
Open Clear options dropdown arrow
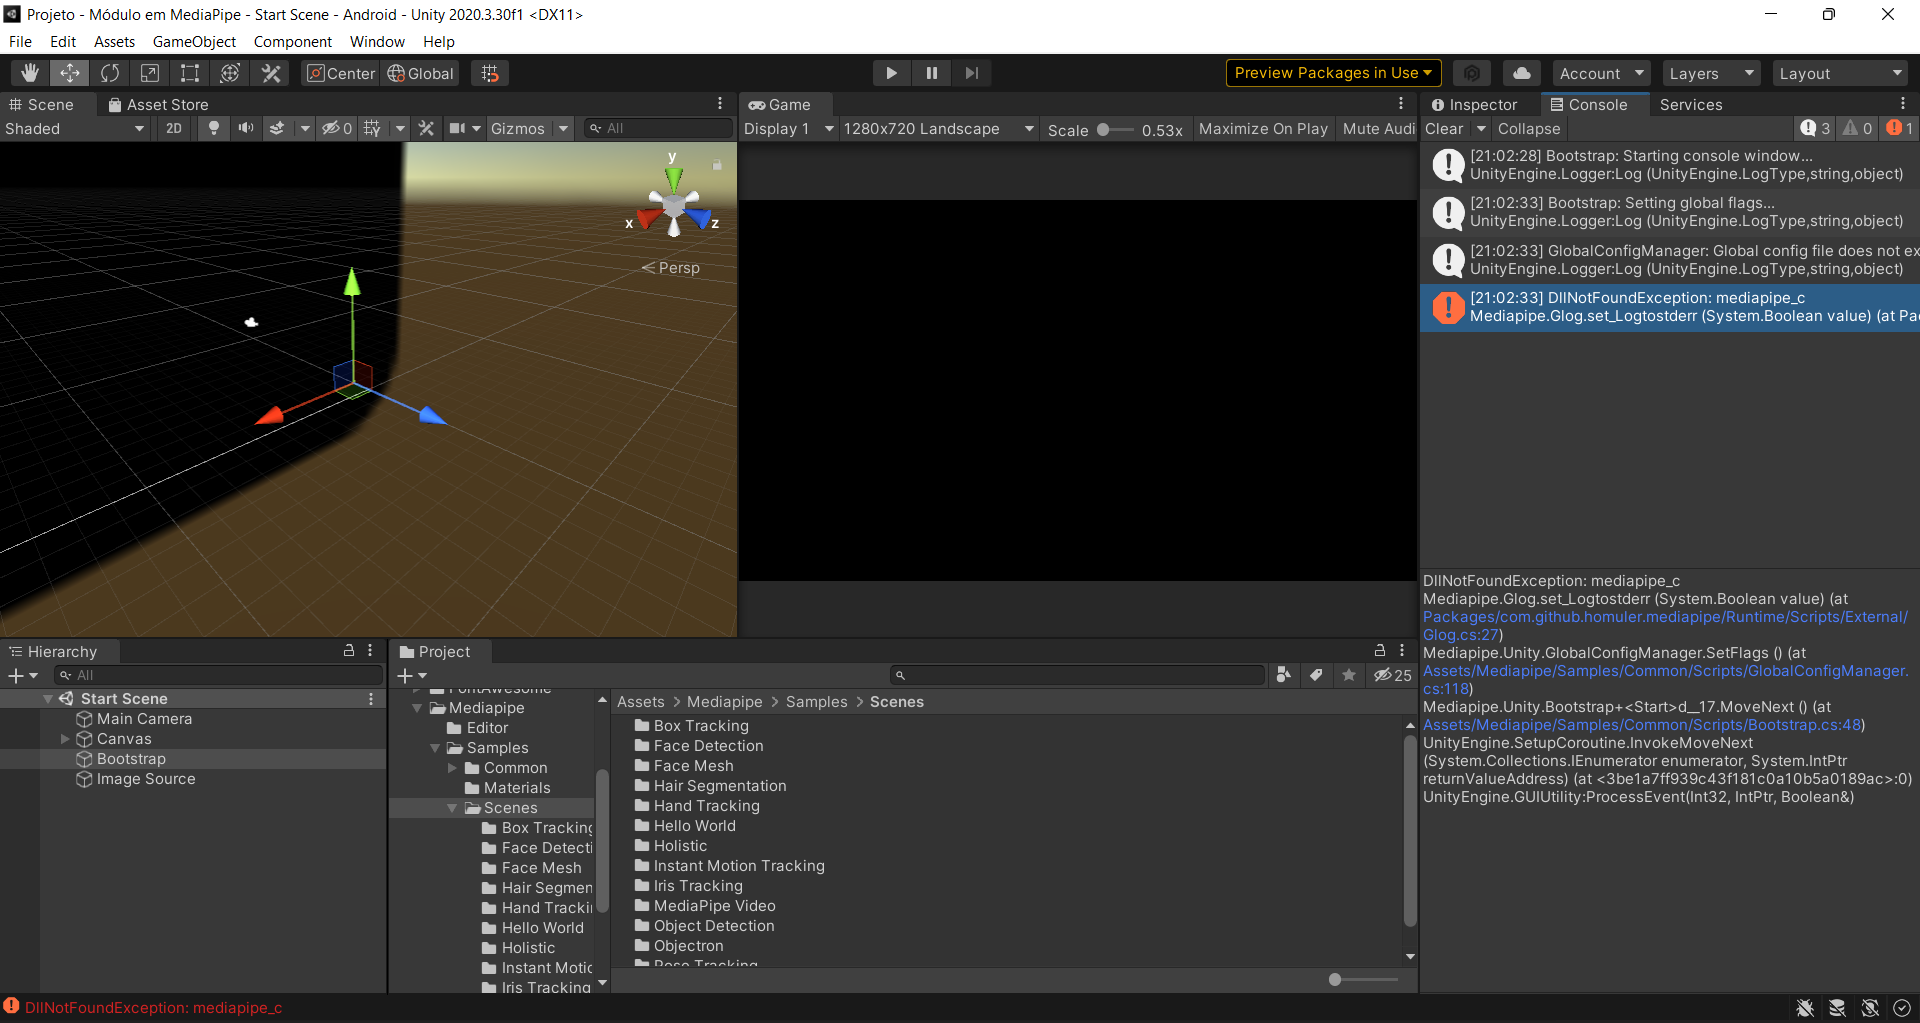click(x=1481, y=129)
